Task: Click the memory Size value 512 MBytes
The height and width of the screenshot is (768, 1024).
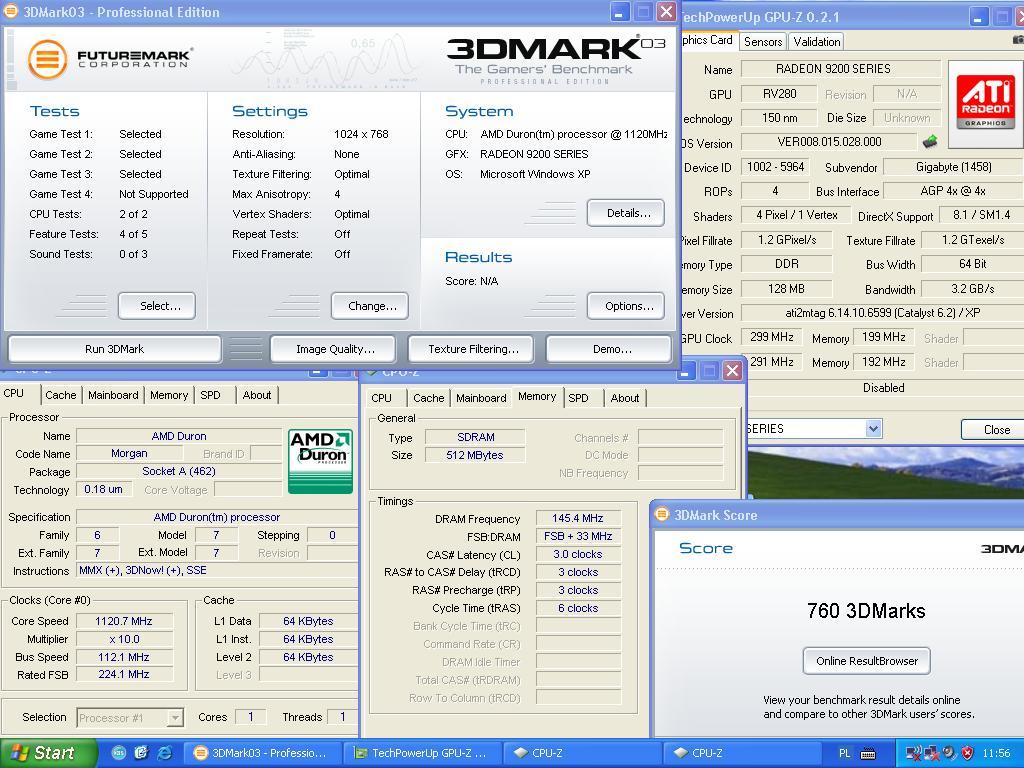Action: click(475, 455)
